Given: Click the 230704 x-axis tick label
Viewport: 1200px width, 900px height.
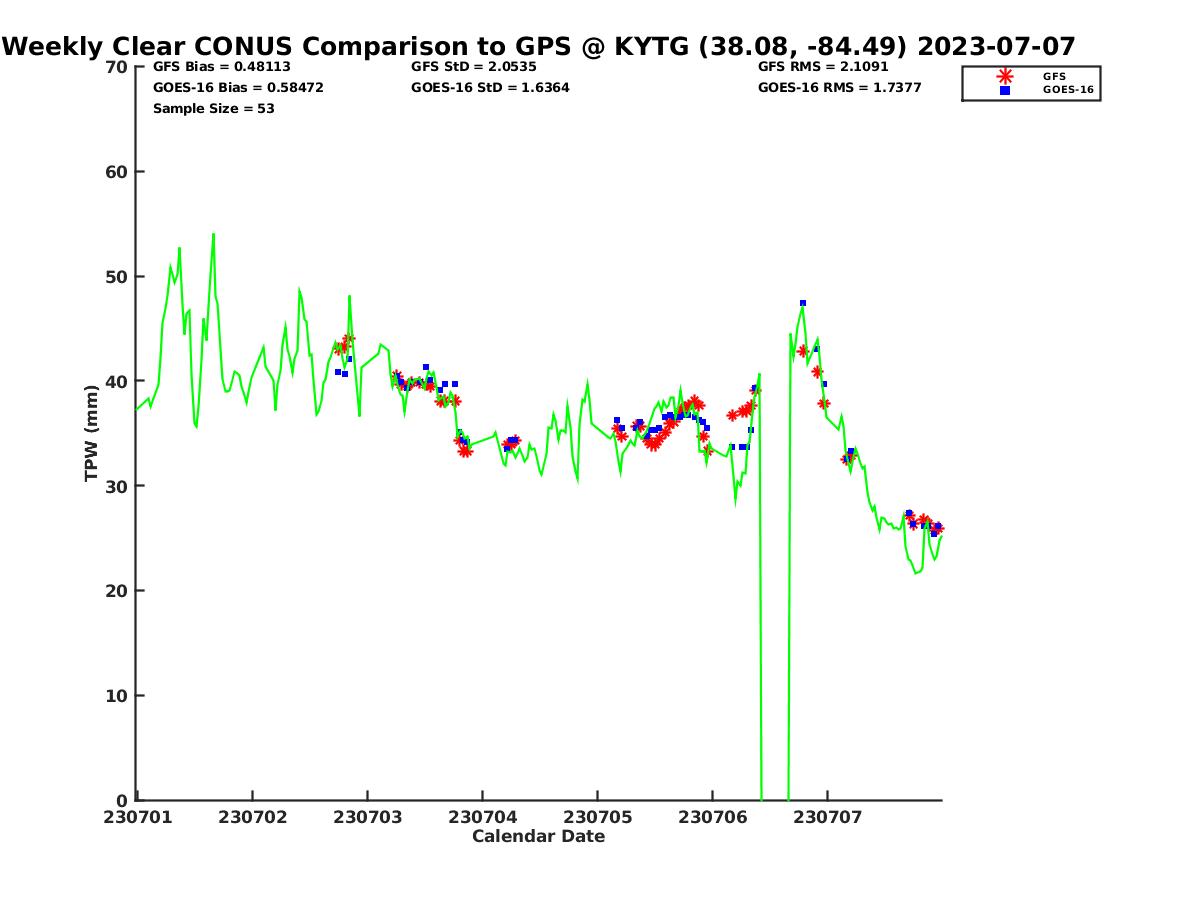Looking at the screenshot, I should [x=482, y=817].
